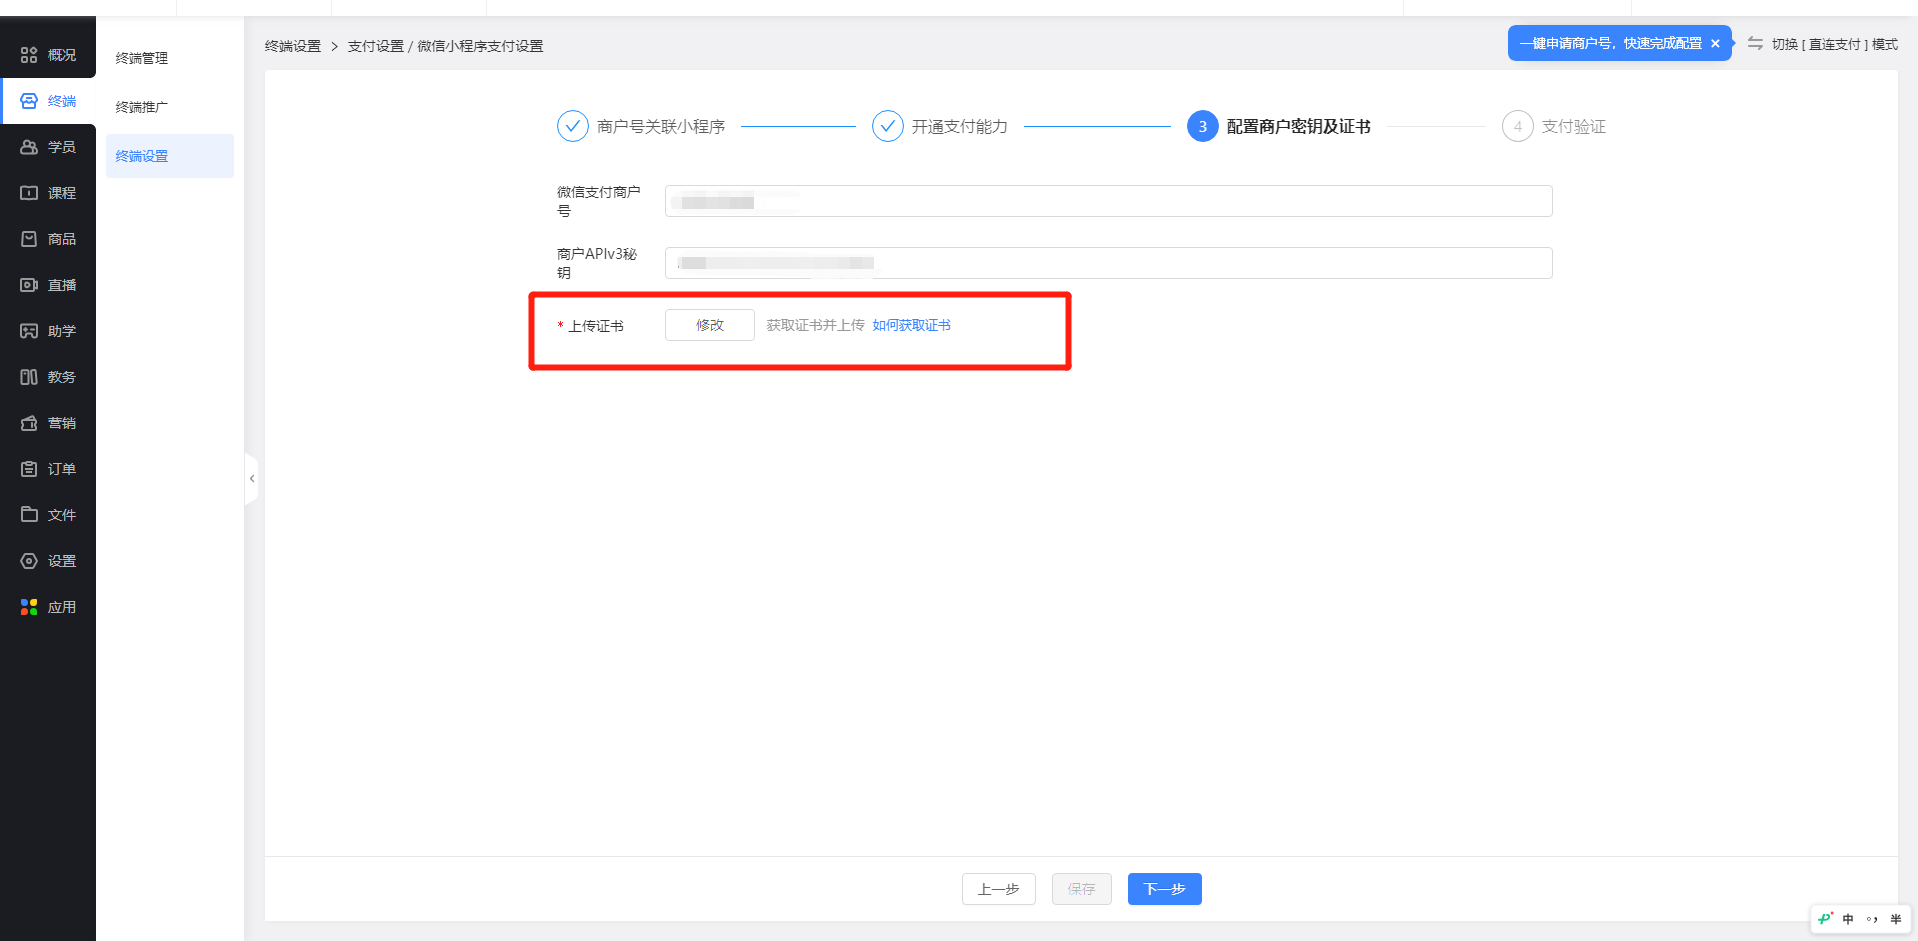
Task: Open the 直播 live broadcast icon
Action: point(29,285)
